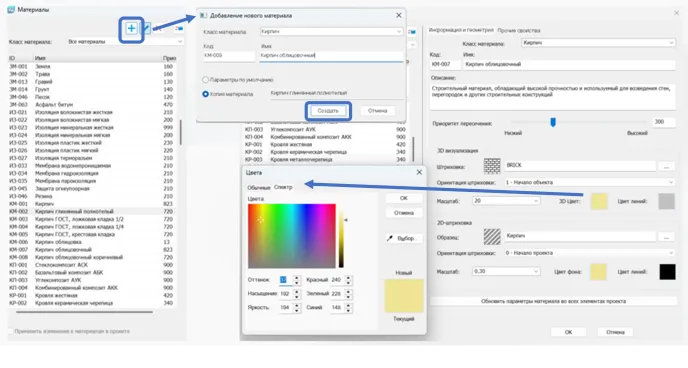Click the Код field КМ-009
The image size is (688, 368).
click(228, 56)
